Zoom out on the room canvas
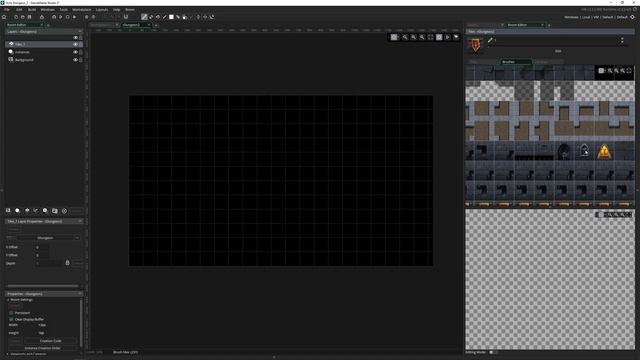Image resolution: width=640 pixels, height=360 pixels. pos(405,37)
